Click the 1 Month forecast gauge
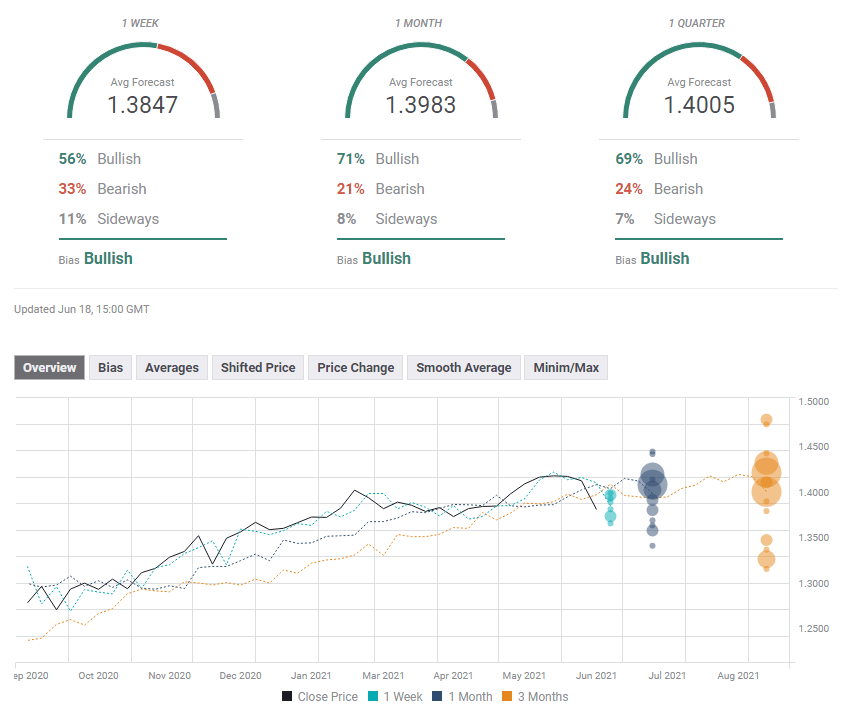 click(x=421, y=82)
